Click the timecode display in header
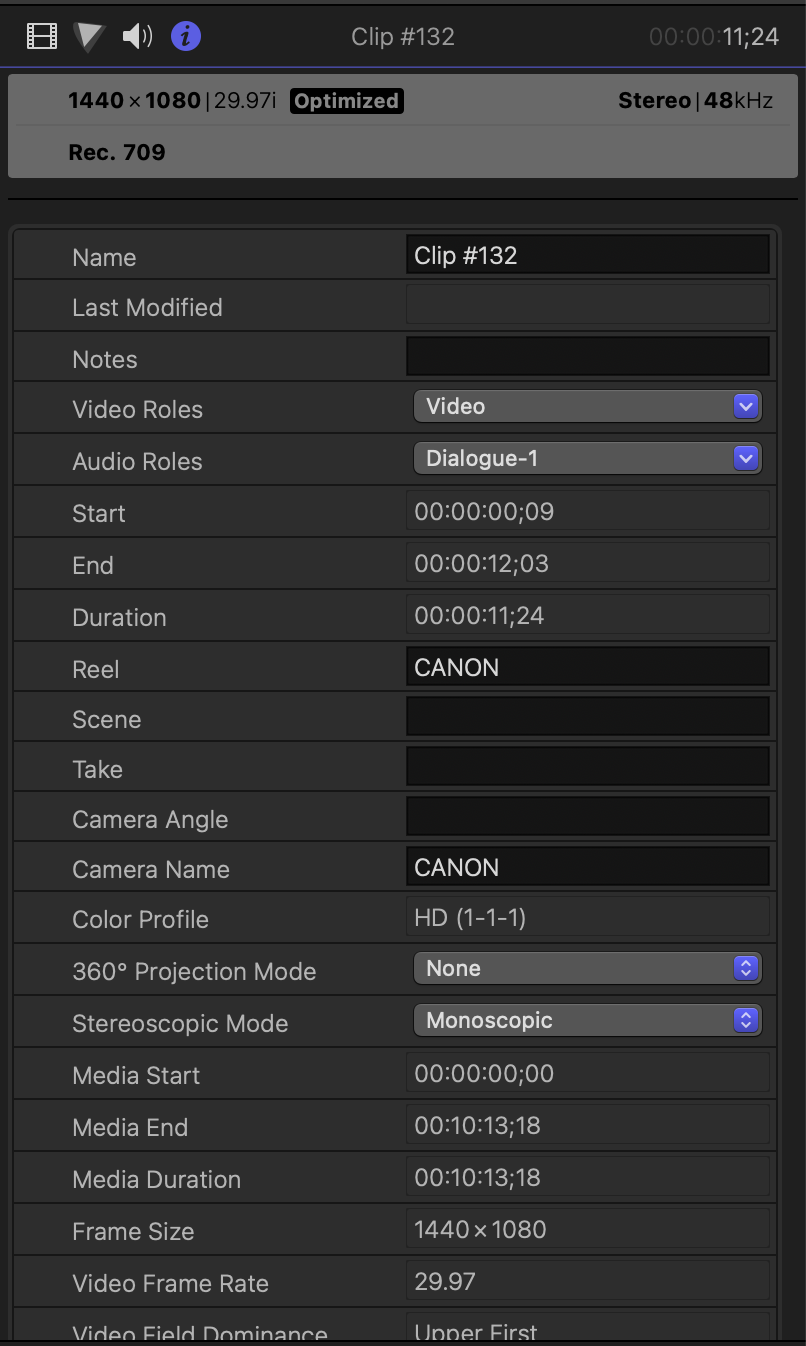Screen dimensions: 806x1346 [x=713, y=37]
